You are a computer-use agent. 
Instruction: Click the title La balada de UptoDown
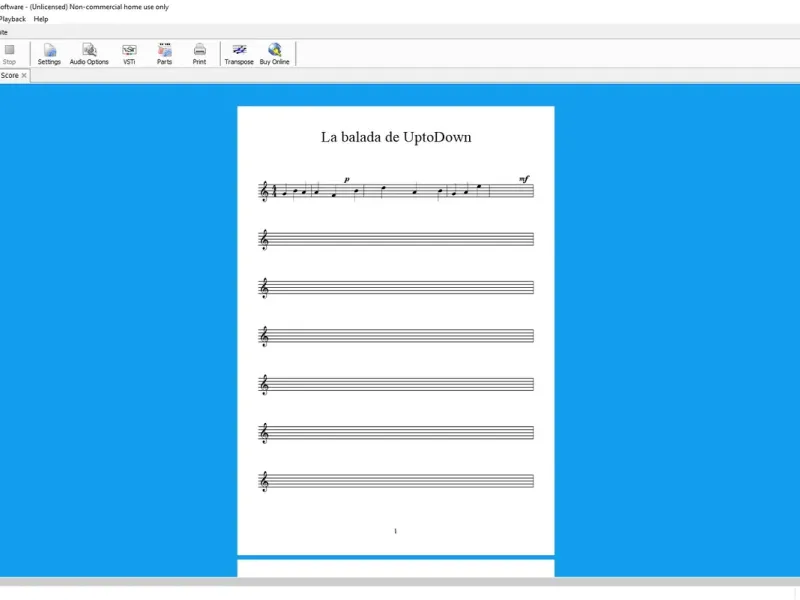pyautogui.click(x=396, y=137)
